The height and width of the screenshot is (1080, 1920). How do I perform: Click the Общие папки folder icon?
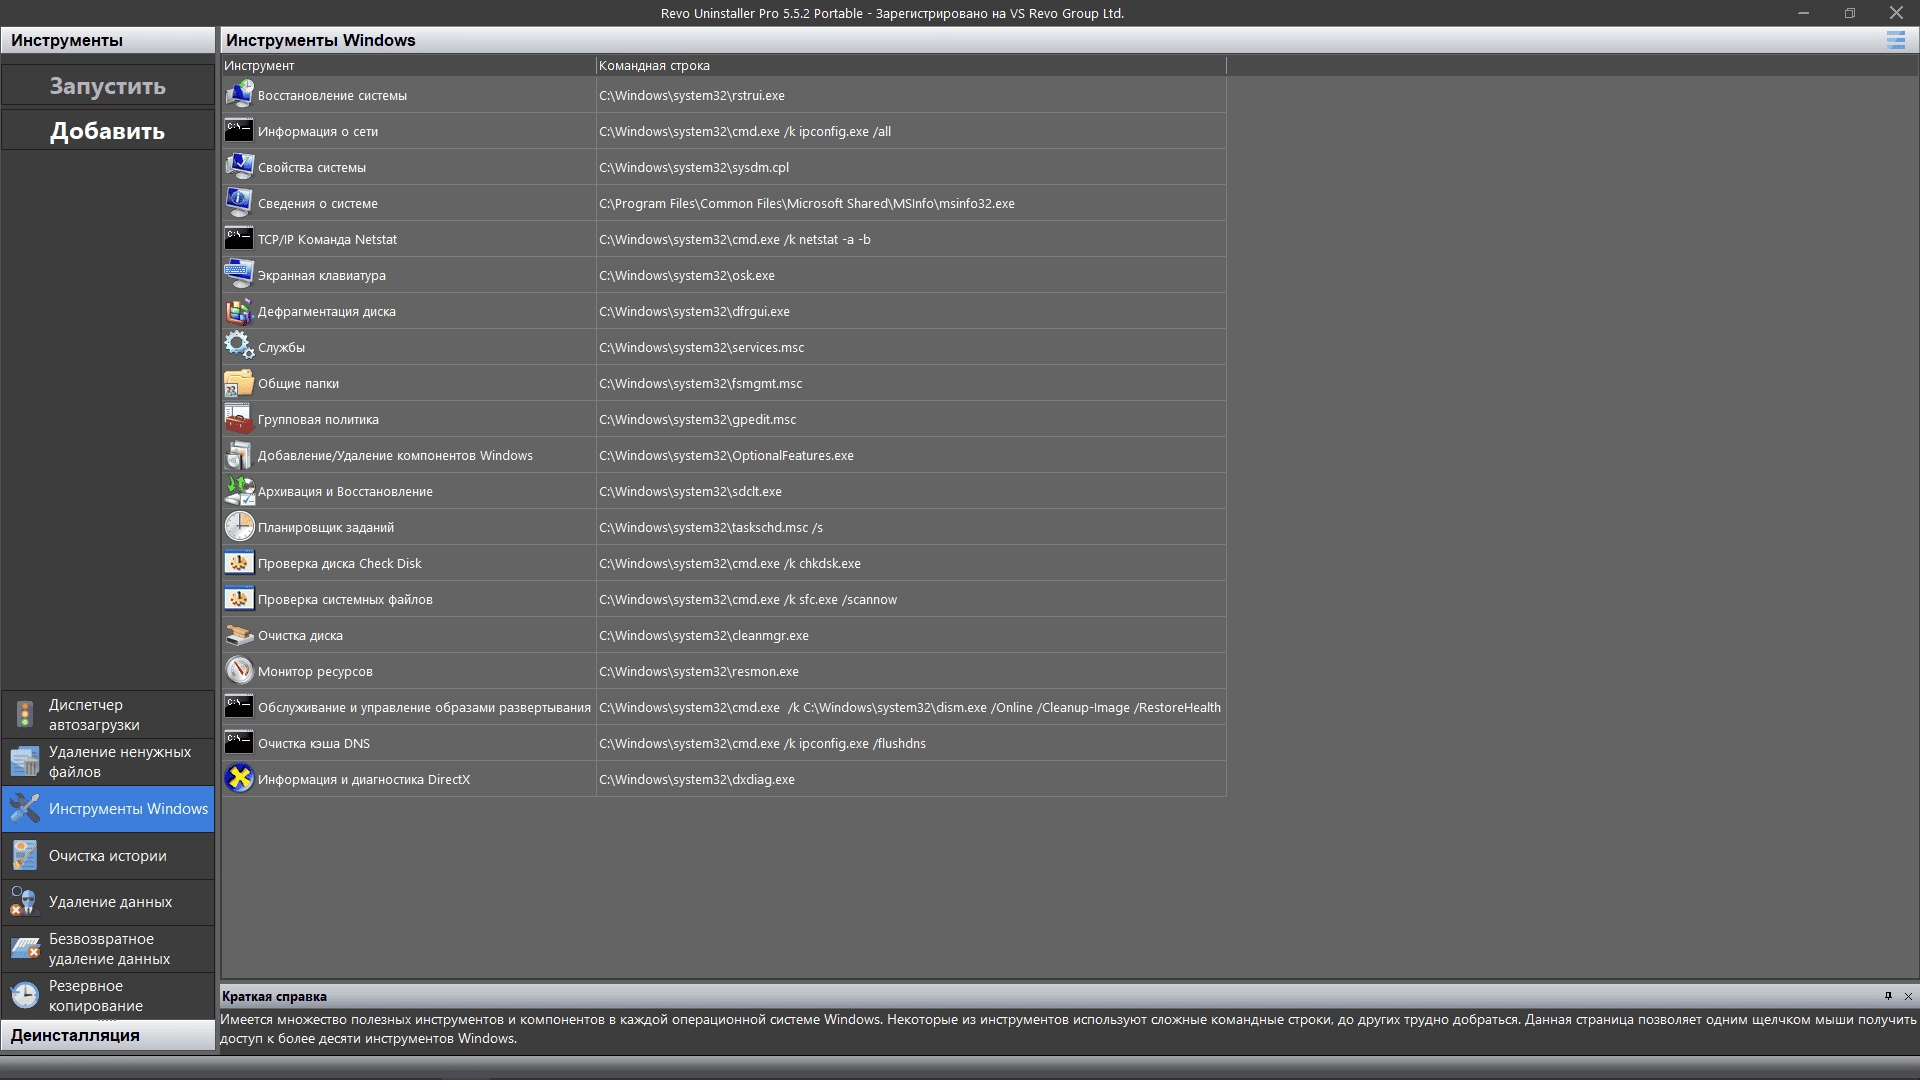tap(239, 383)
